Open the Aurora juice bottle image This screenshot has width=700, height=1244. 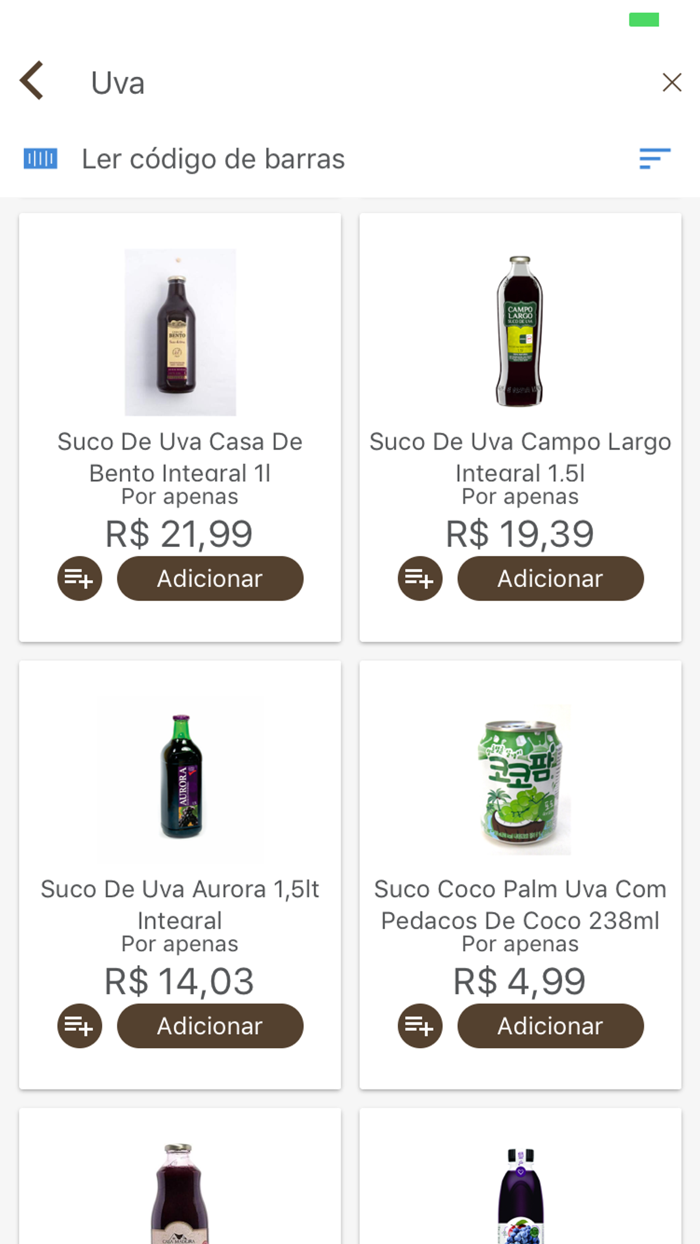(x=179, y=779)
